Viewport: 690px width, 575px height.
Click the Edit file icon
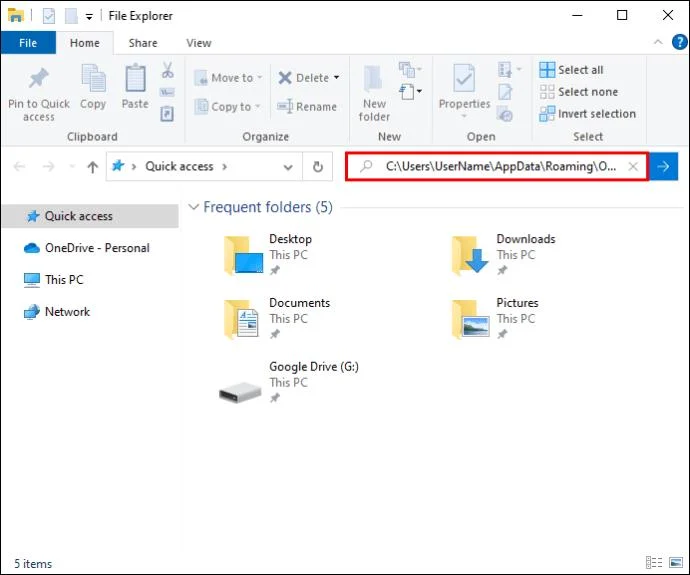505,92
